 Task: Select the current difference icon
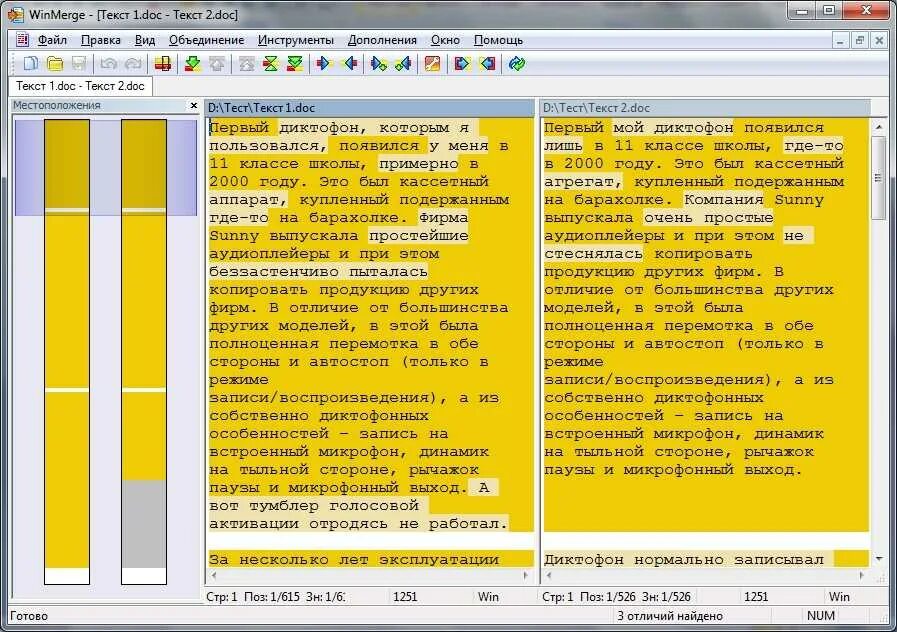coord(271,63)
